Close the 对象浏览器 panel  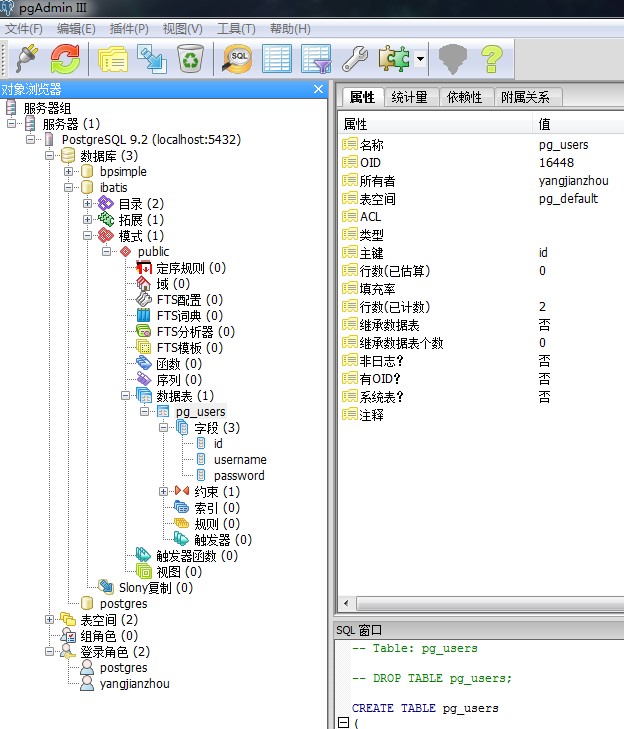coord(318,89)
